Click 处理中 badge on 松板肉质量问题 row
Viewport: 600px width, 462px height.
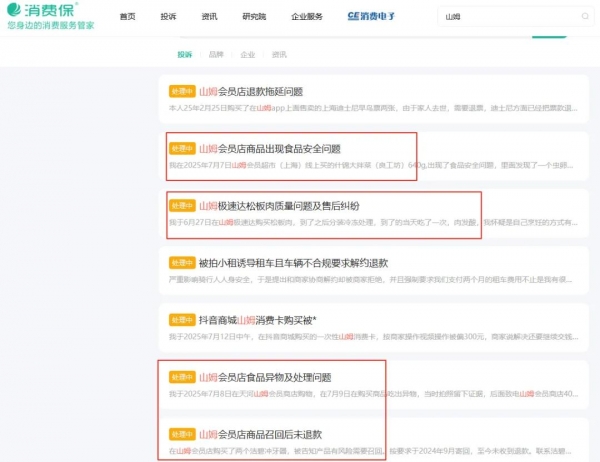pyautogui.click(x=182, y=206)
